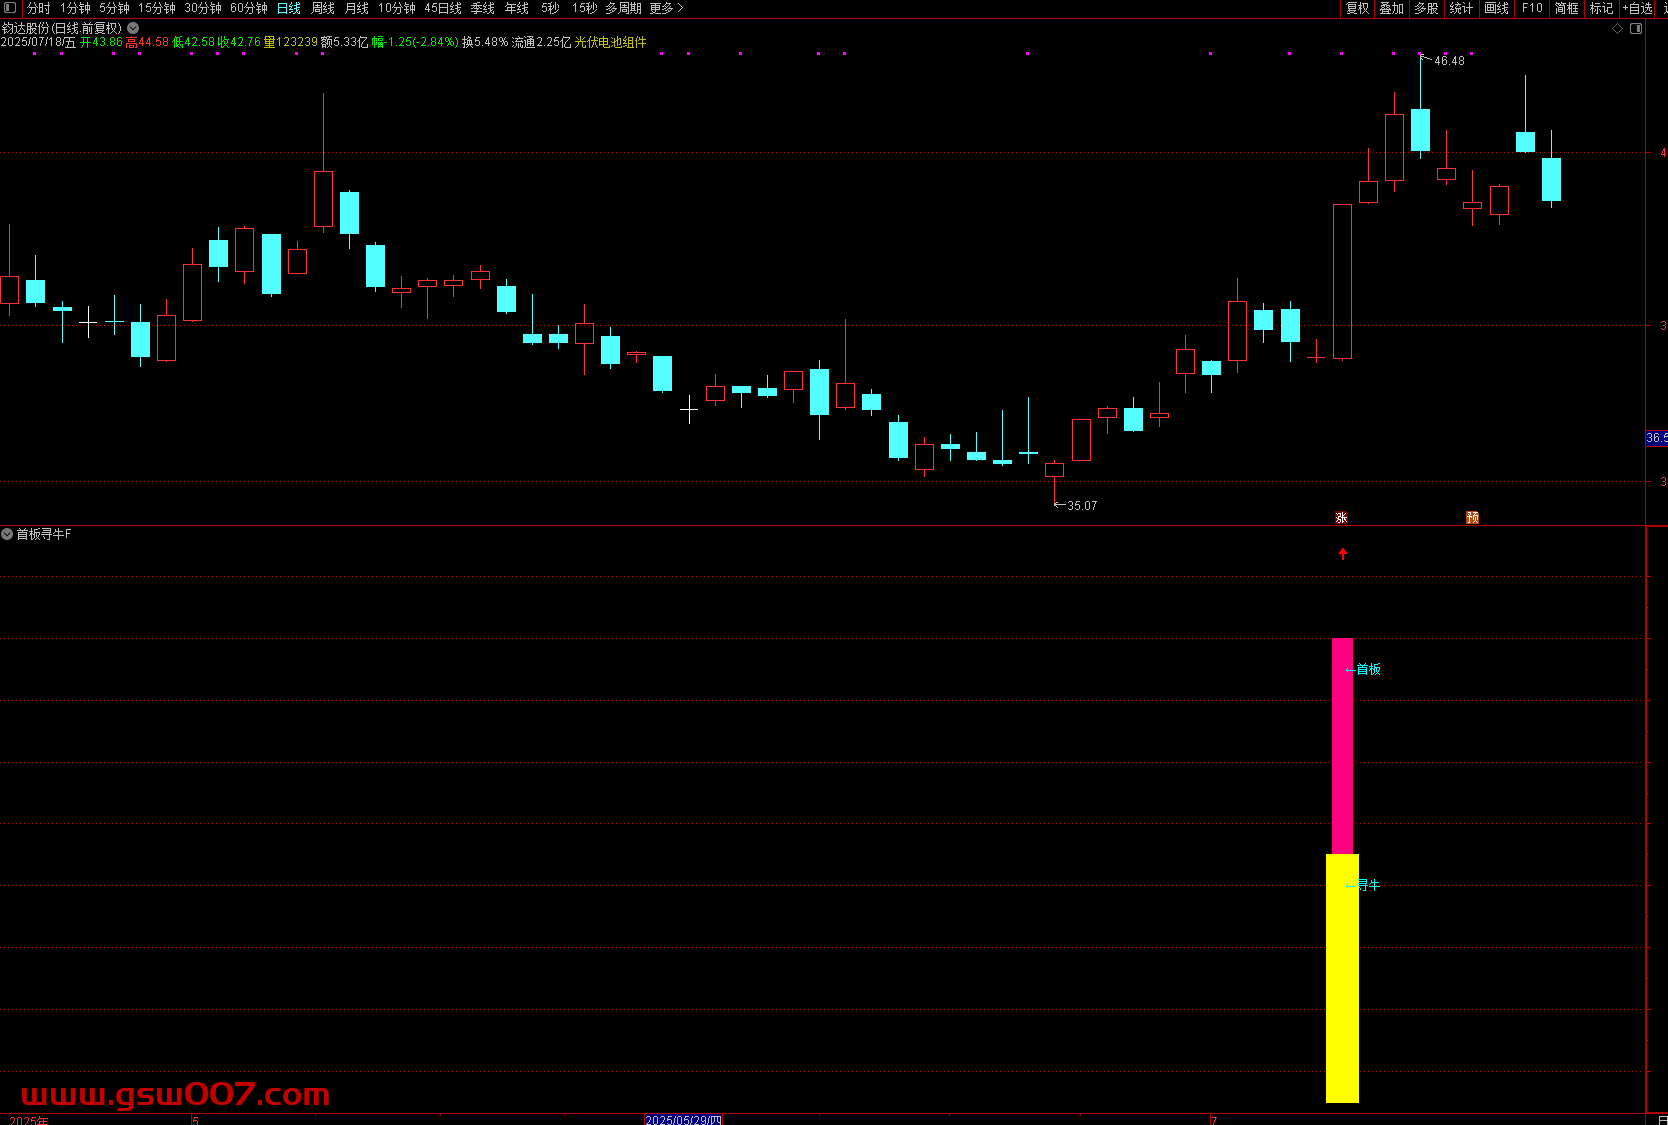Viewport: 1668px width, 1125px height.
Task: Click the 2025/05/29 date marker on timeline
Action: click(x=683, y=1120)
